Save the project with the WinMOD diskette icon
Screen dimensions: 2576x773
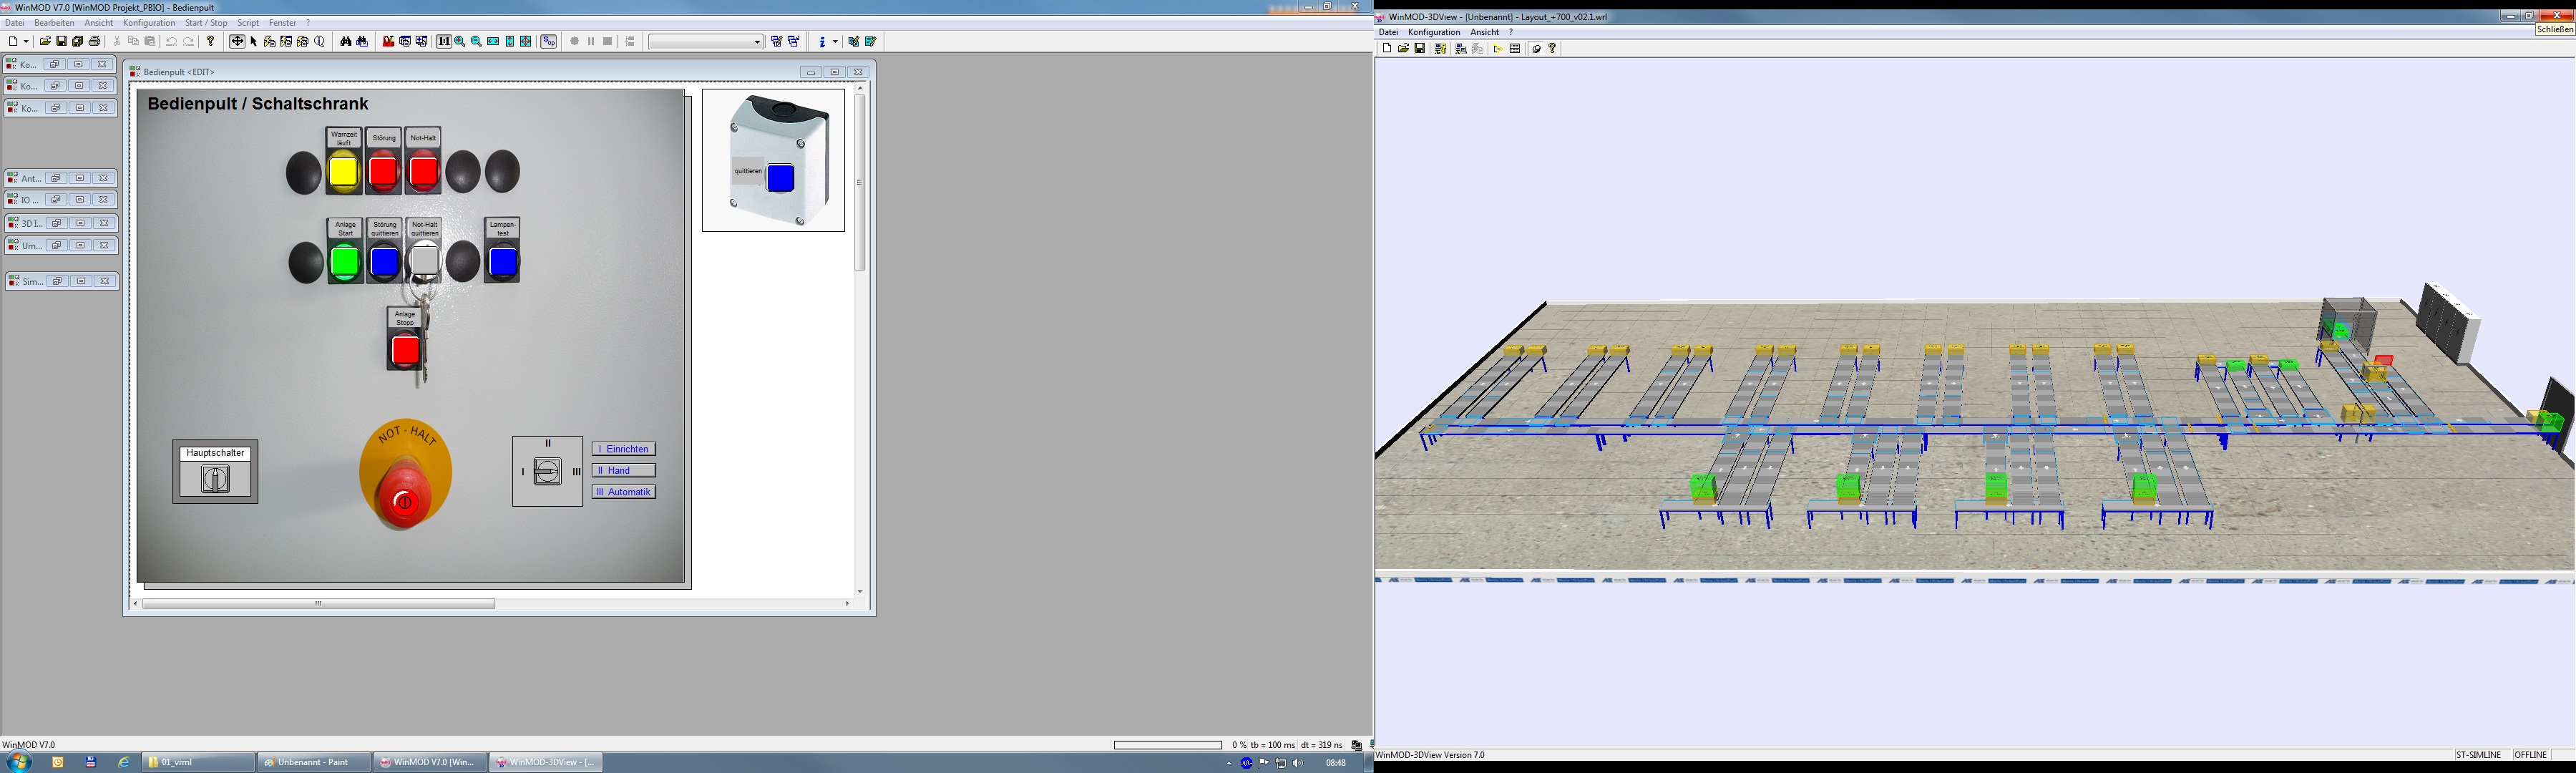pyautogui.click(x=61, y=42)
